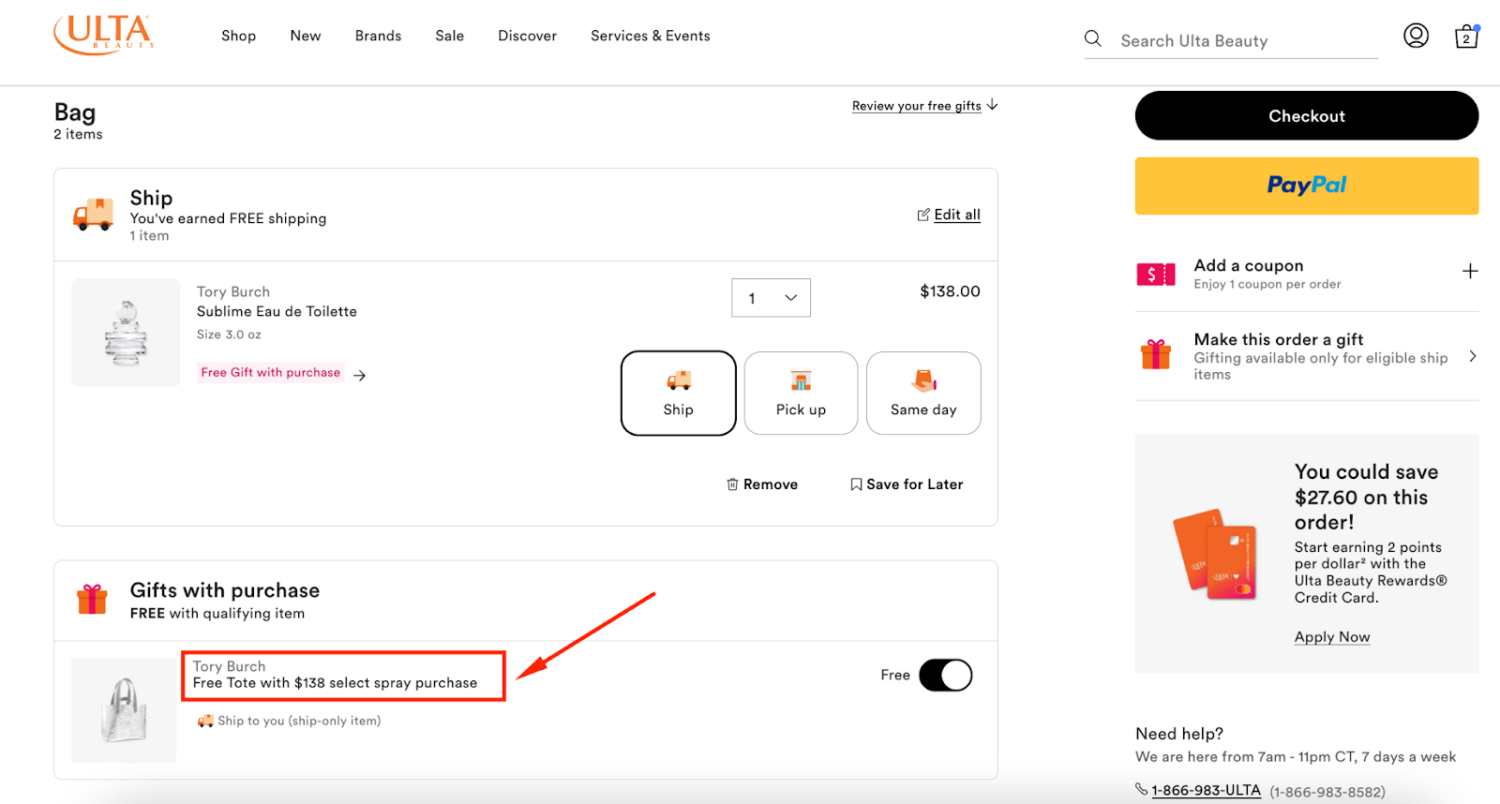Viewport: 1500px width, 804px height.
Task: Click the search magnifier icon
Action: click(1093, 39)
